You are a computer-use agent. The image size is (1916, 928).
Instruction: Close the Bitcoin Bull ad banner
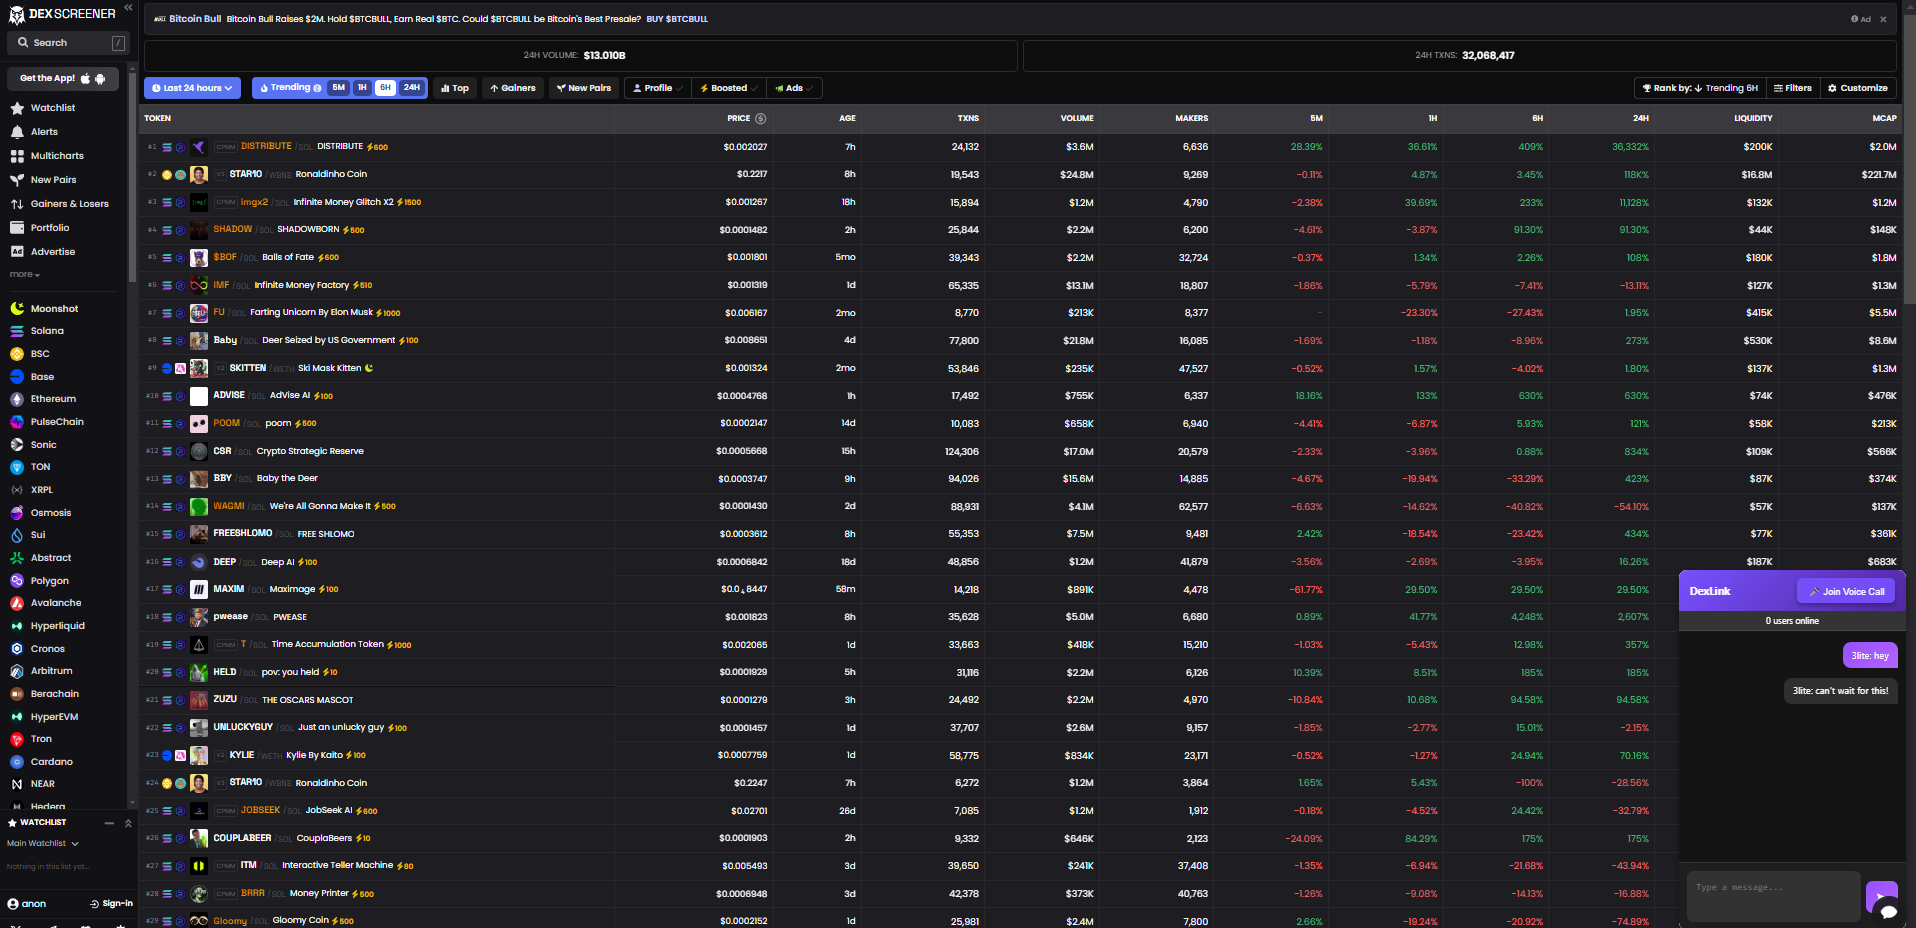pyautogui.click(x=1883, y=19)
